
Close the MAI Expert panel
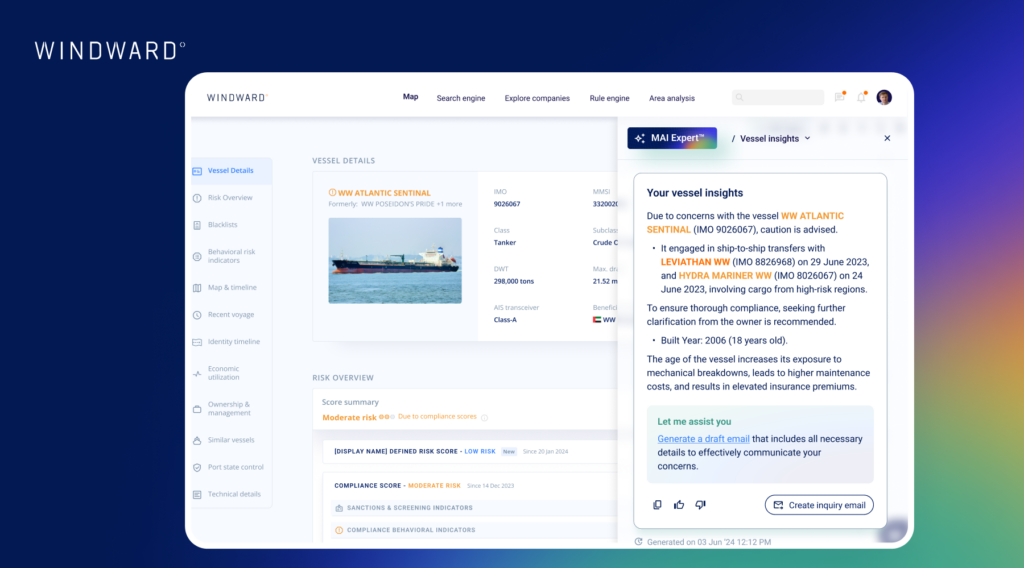coord(887,138)
